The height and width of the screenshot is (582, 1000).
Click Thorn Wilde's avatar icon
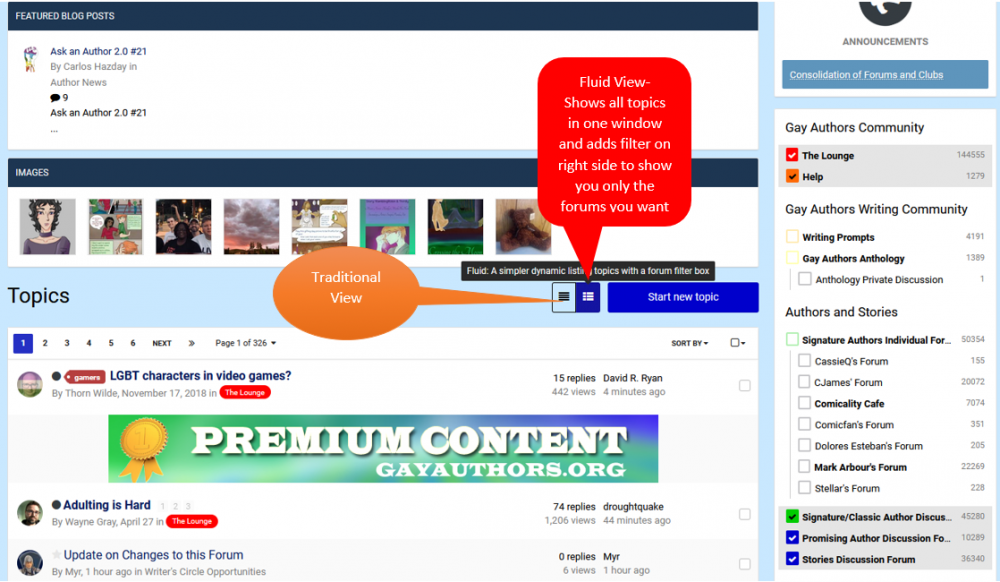click(30, 384)
